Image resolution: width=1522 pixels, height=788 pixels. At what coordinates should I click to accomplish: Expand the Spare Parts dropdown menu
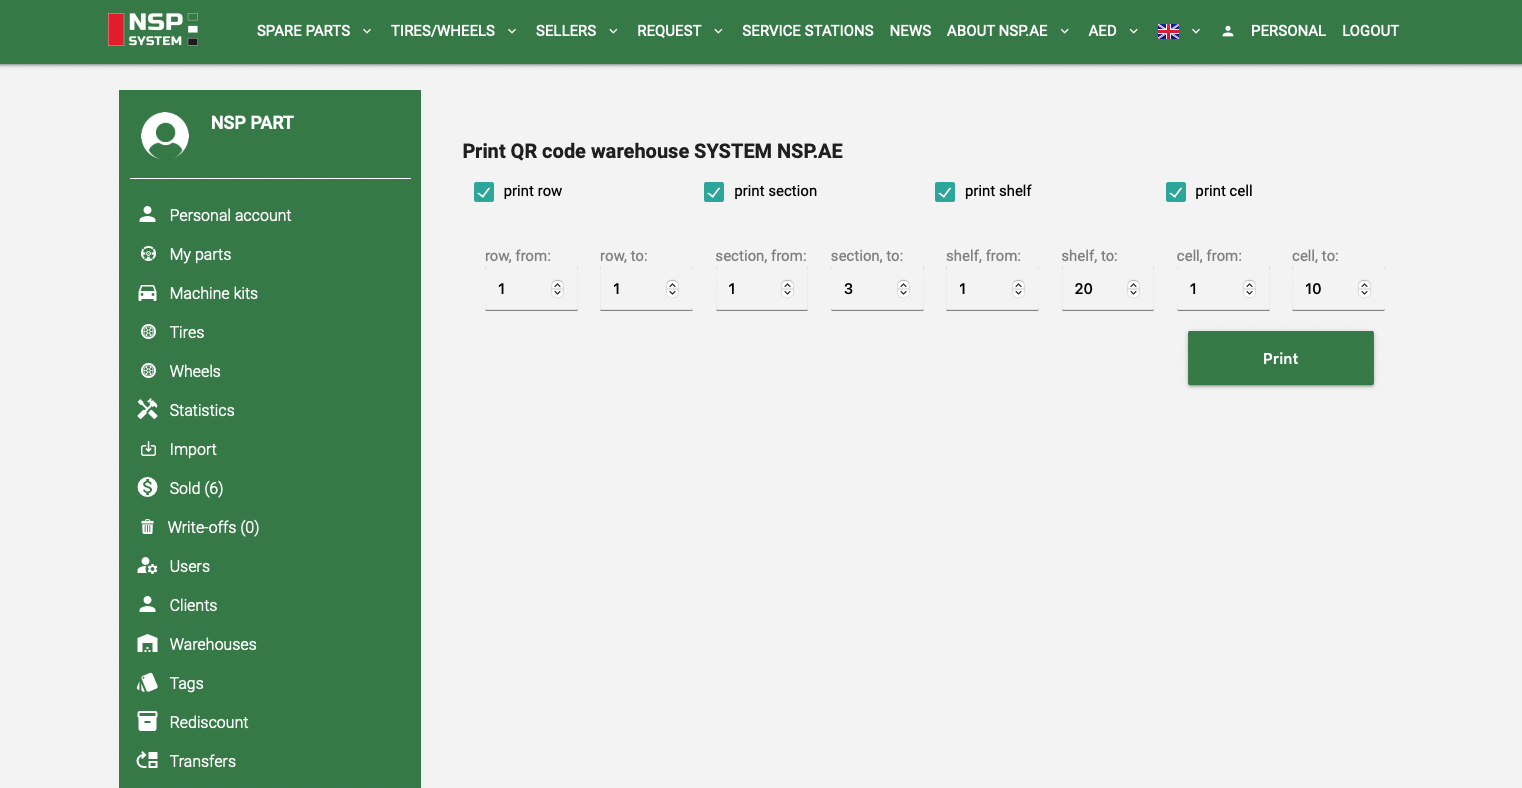[x=314, y=31]
